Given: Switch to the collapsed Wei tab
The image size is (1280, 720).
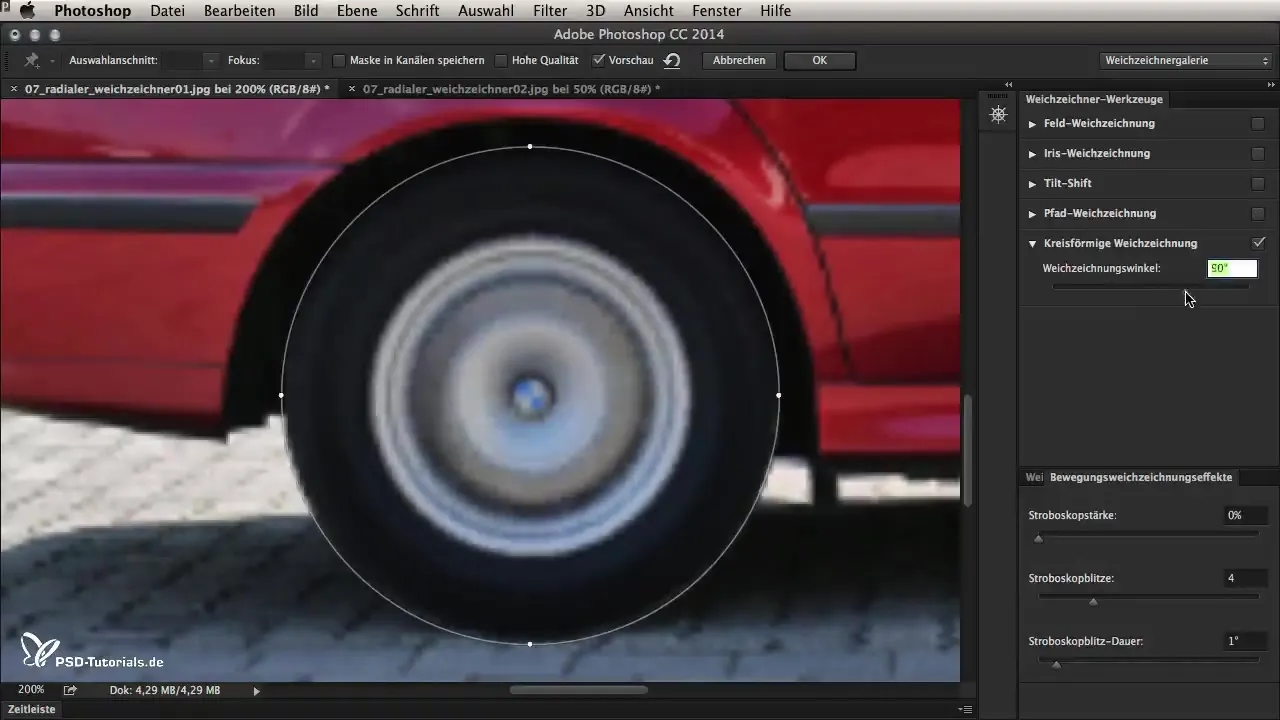Looking at the screenshot, I should [x=1033, y=477].
